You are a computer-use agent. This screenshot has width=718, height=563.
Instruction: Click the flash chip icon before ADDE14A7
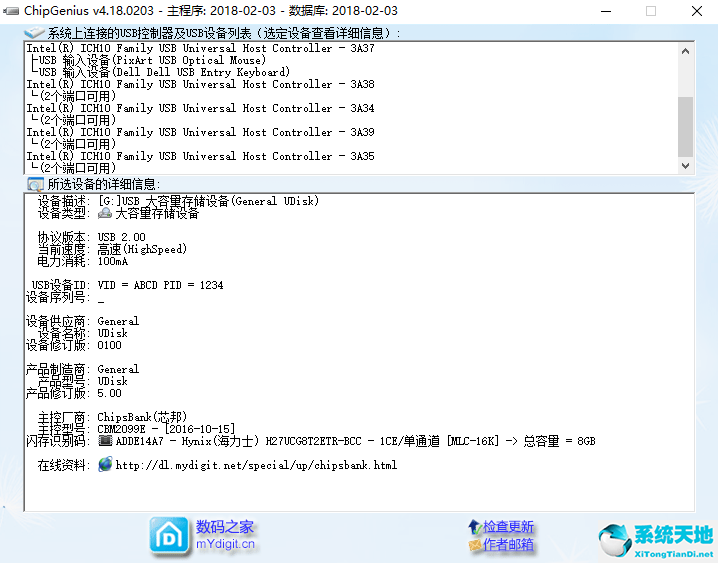tap(105, 441)
